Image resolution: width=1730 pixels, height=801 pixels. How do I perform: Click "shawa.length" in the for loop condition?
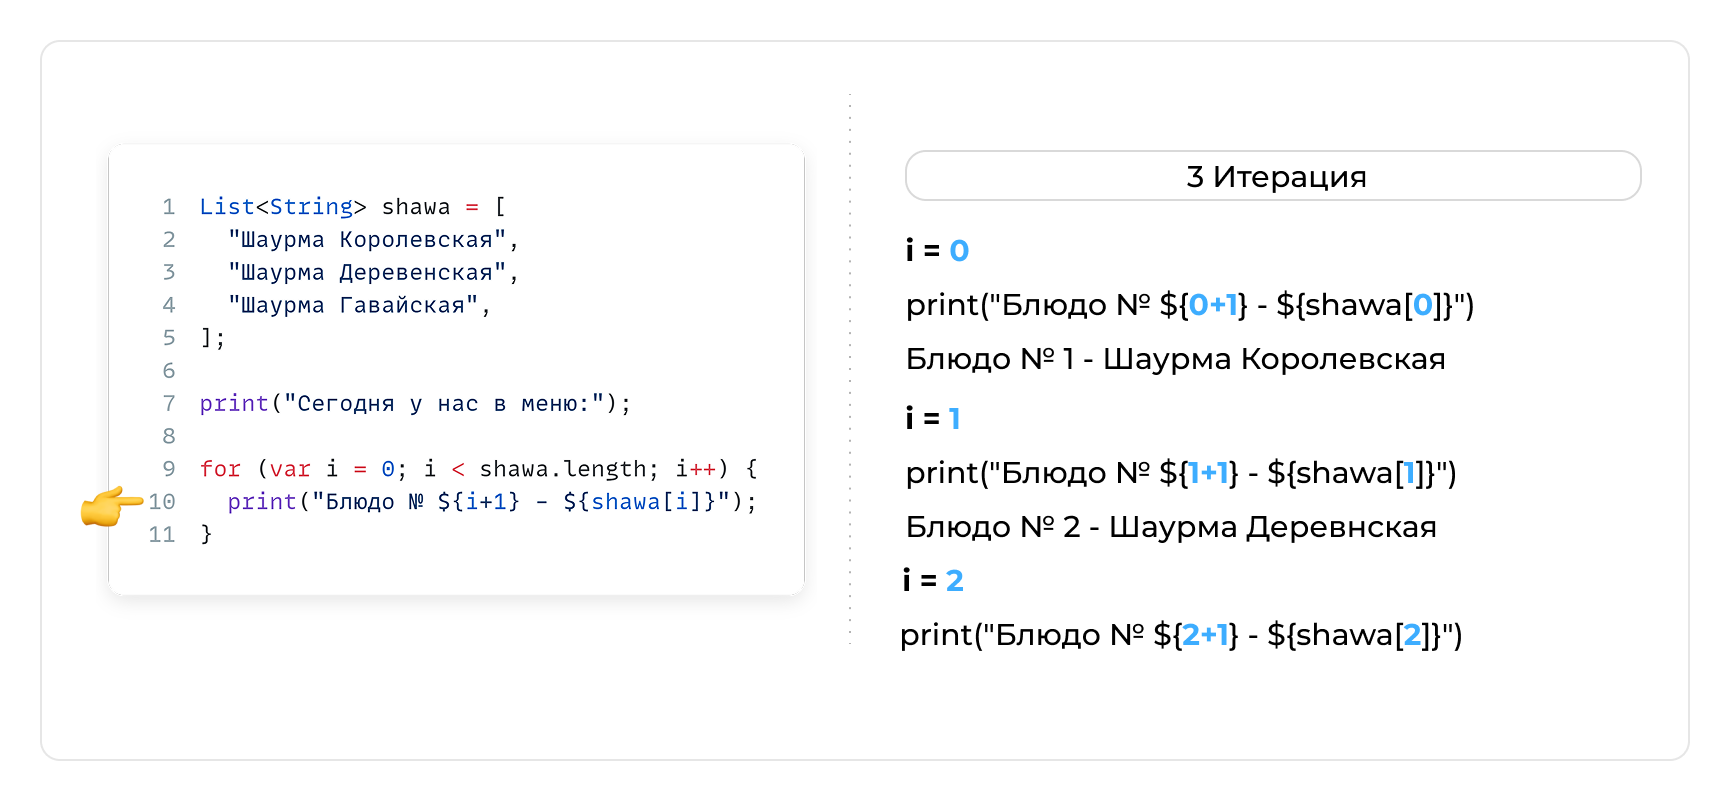[x=562, y=469]
